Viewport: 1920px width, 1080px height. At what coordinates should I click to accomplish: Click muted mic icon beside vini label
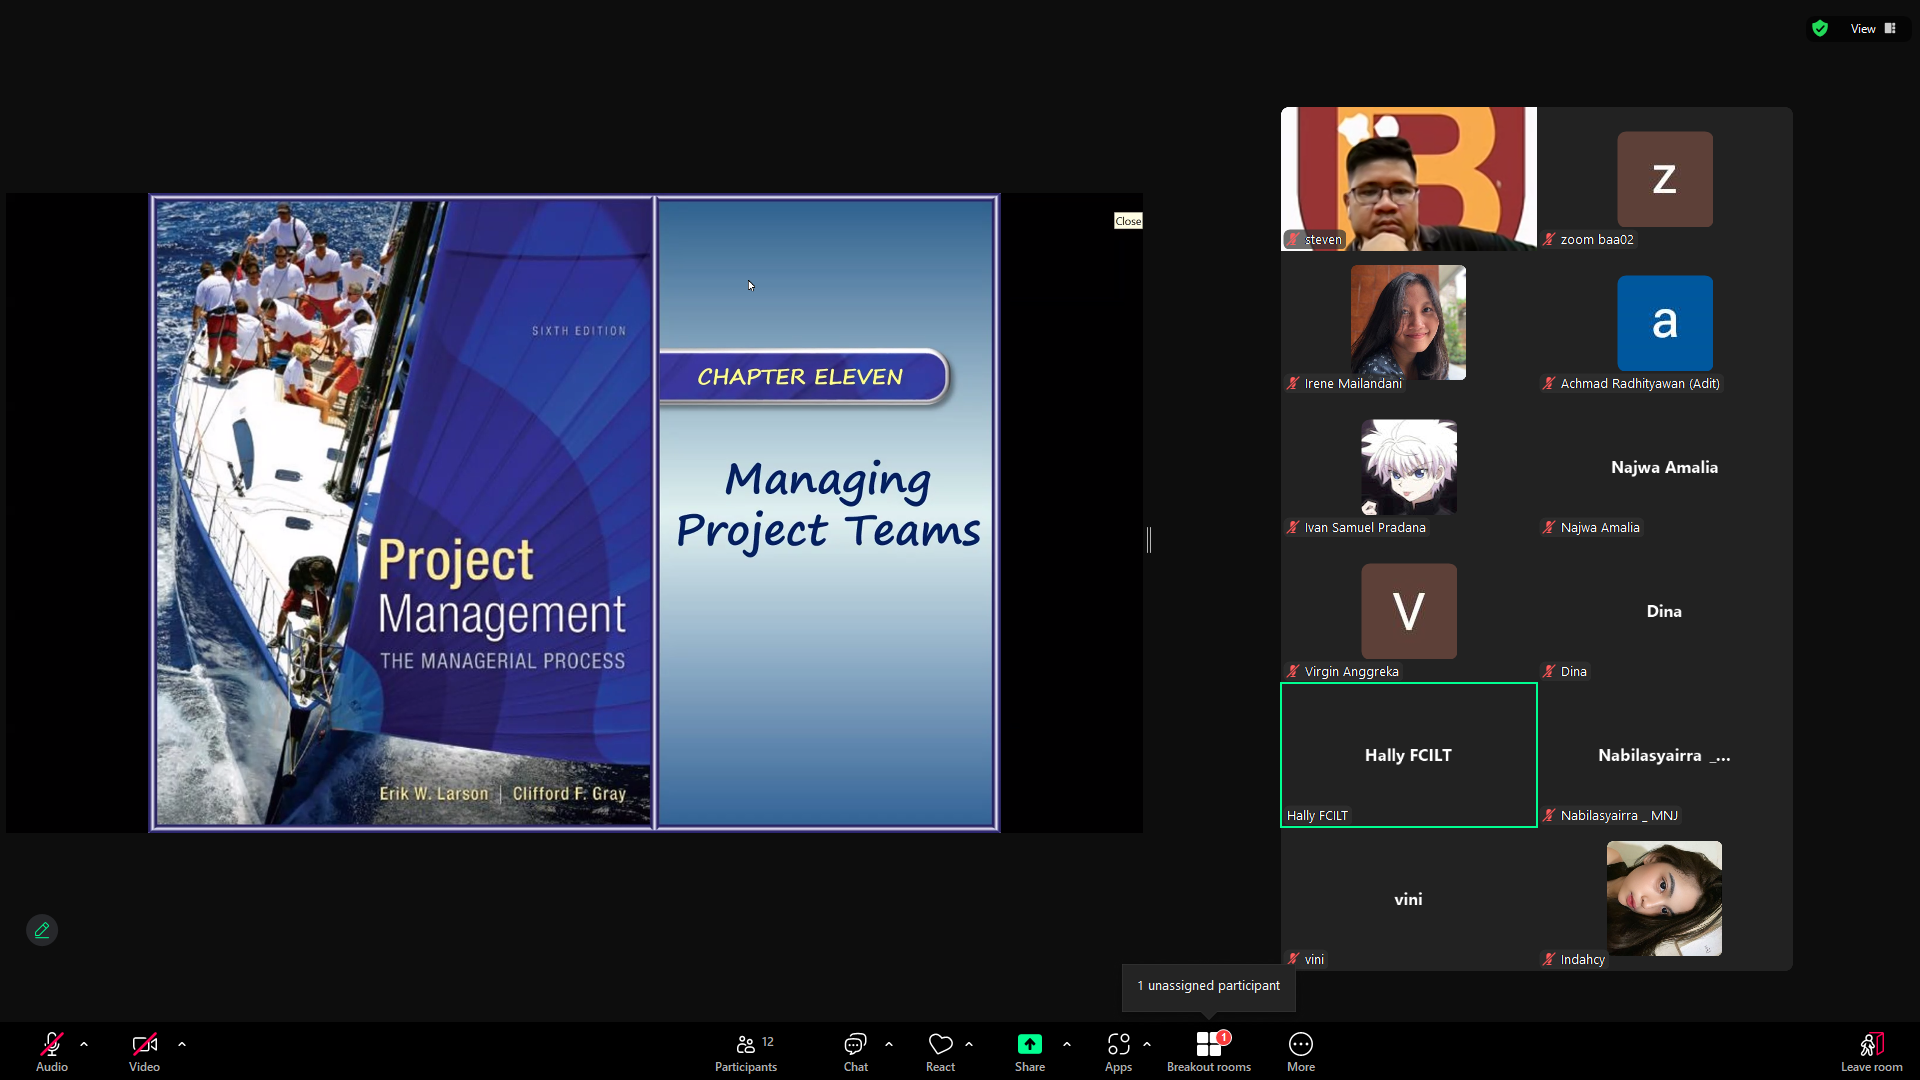pos(1294,960)
